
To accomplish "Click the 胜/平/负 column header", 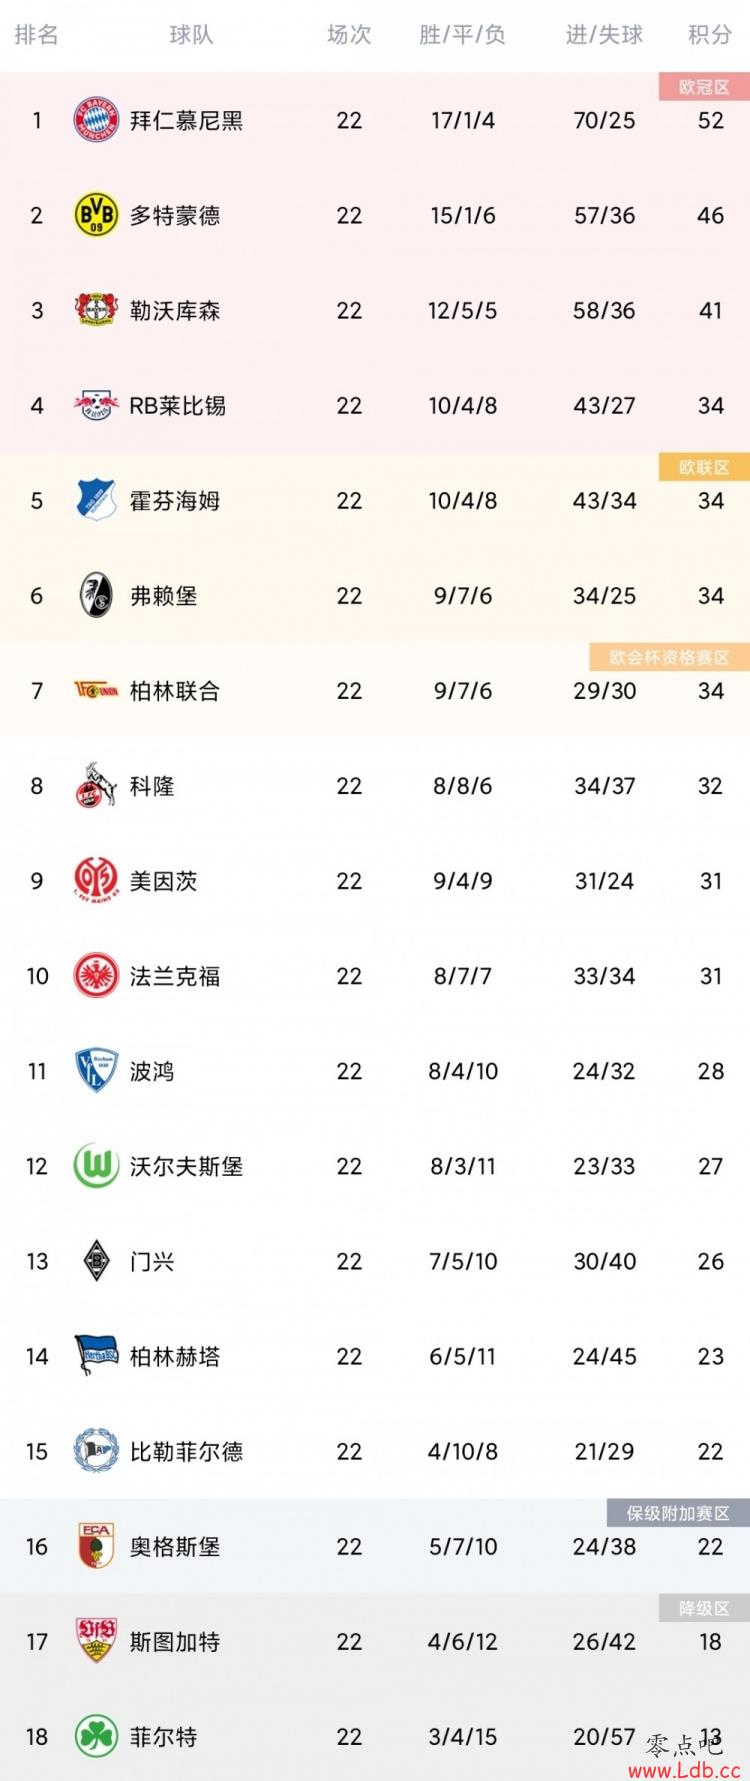I will 462,35.
